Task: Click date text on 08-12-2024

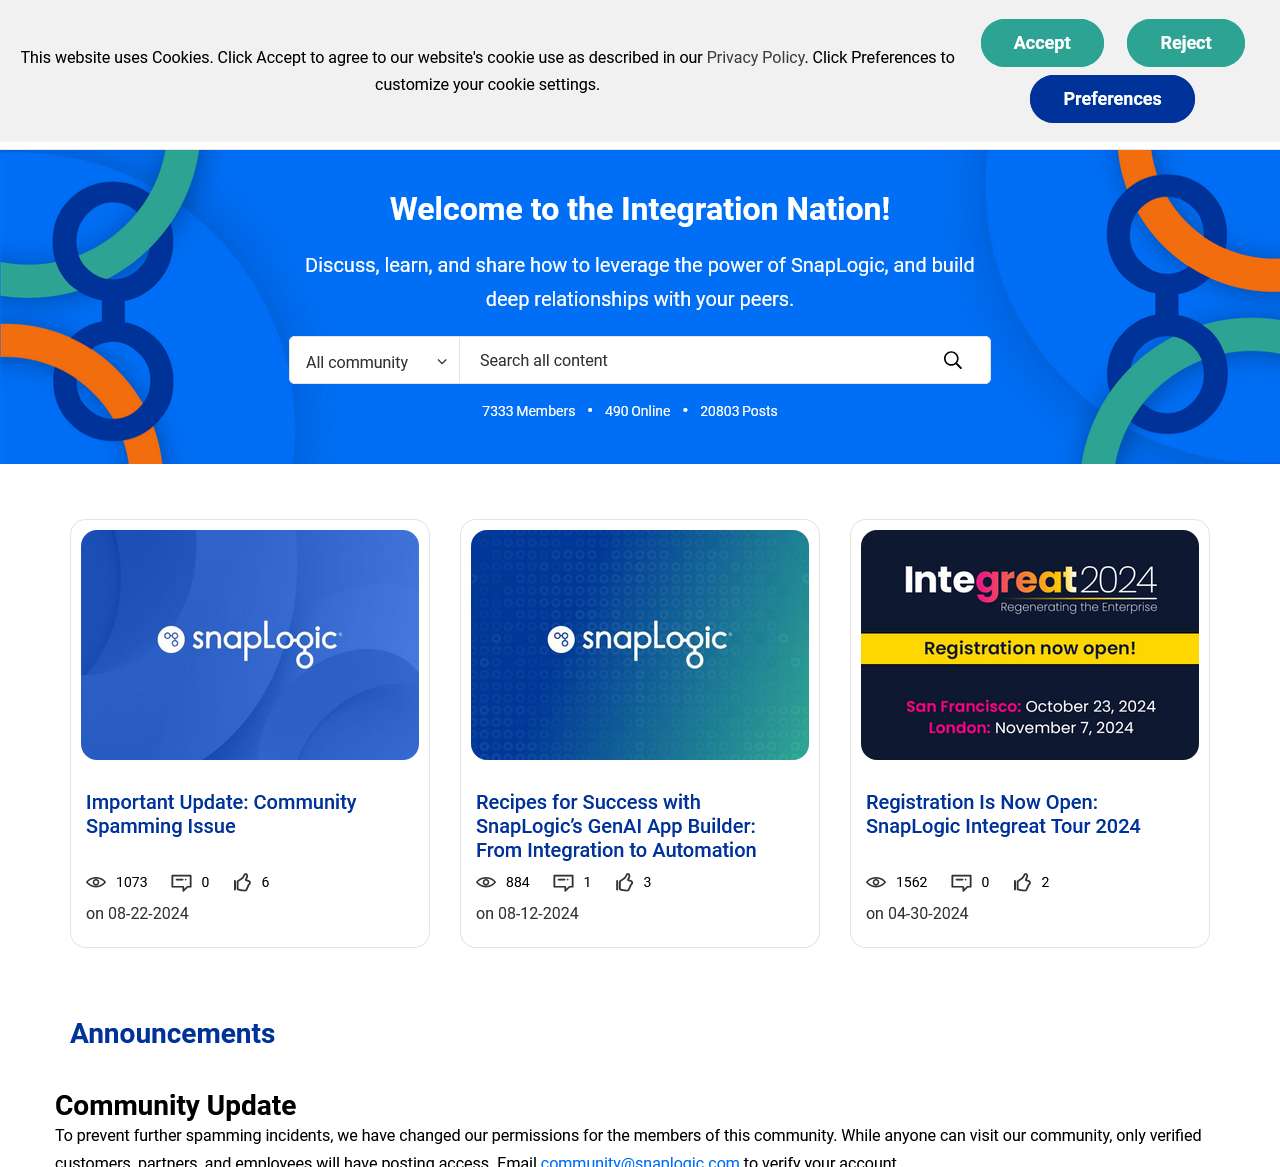Action: [x=527, y=913]
